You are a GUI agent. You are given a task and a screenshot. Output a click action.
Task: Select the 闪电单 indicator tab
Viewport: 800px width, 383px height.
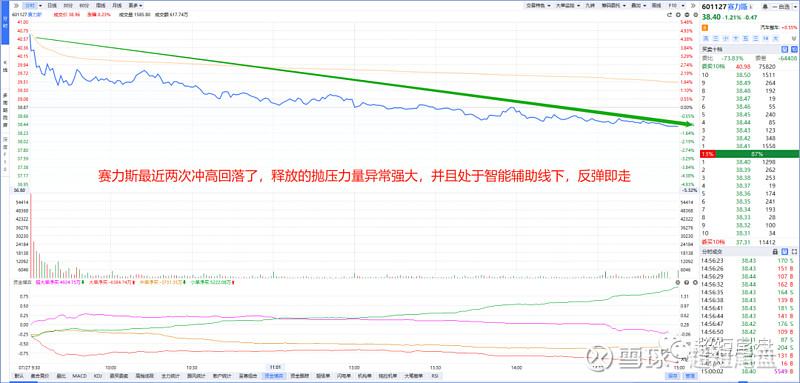pos(344,376)
